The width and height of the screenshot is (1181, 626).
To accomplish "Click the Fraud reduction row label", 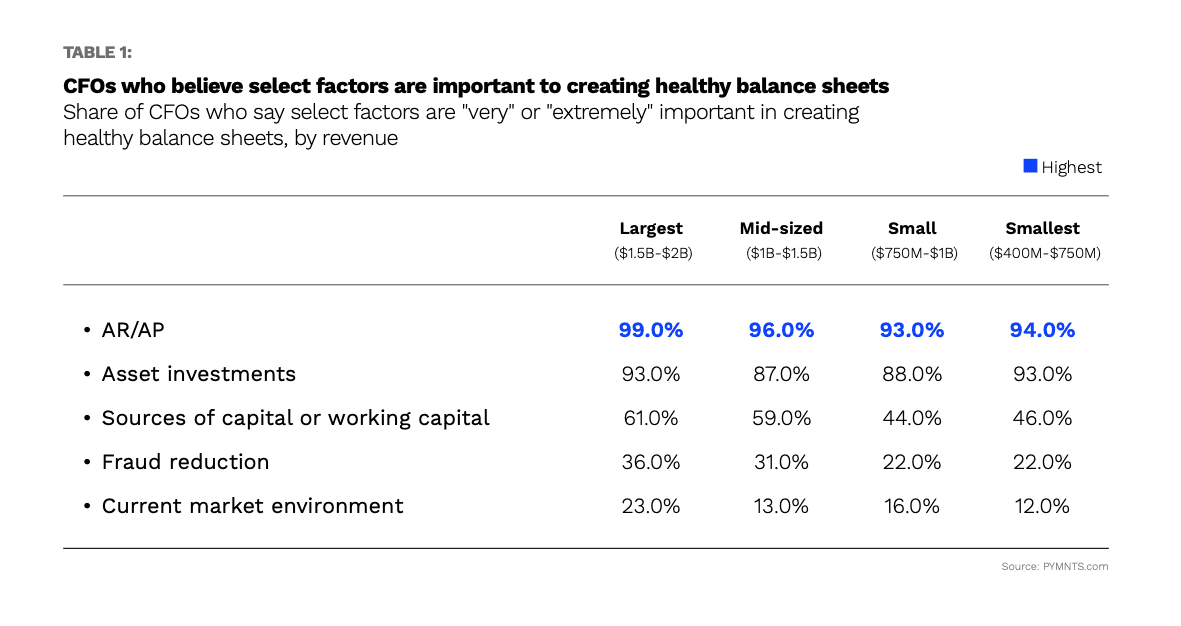I will (x=185, y=462).
